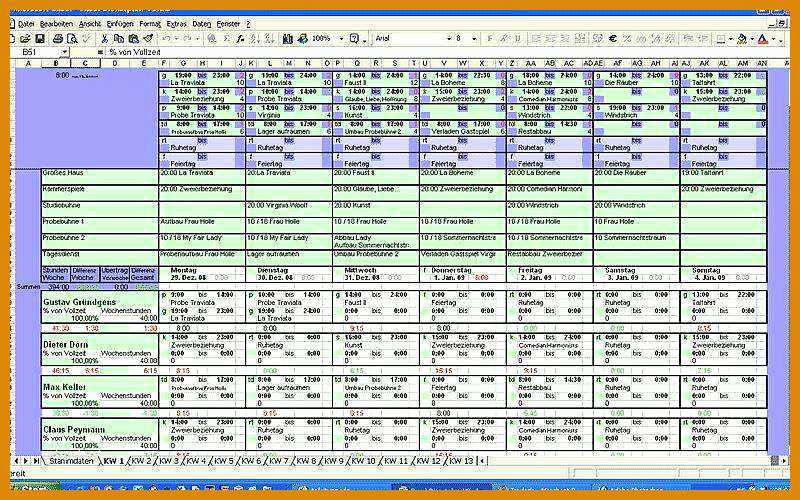Image resolution: width=800 pixels, height=500 pixels.
Task: Expand the font color dropdown arrow
Action: click(x=773, y=39)
